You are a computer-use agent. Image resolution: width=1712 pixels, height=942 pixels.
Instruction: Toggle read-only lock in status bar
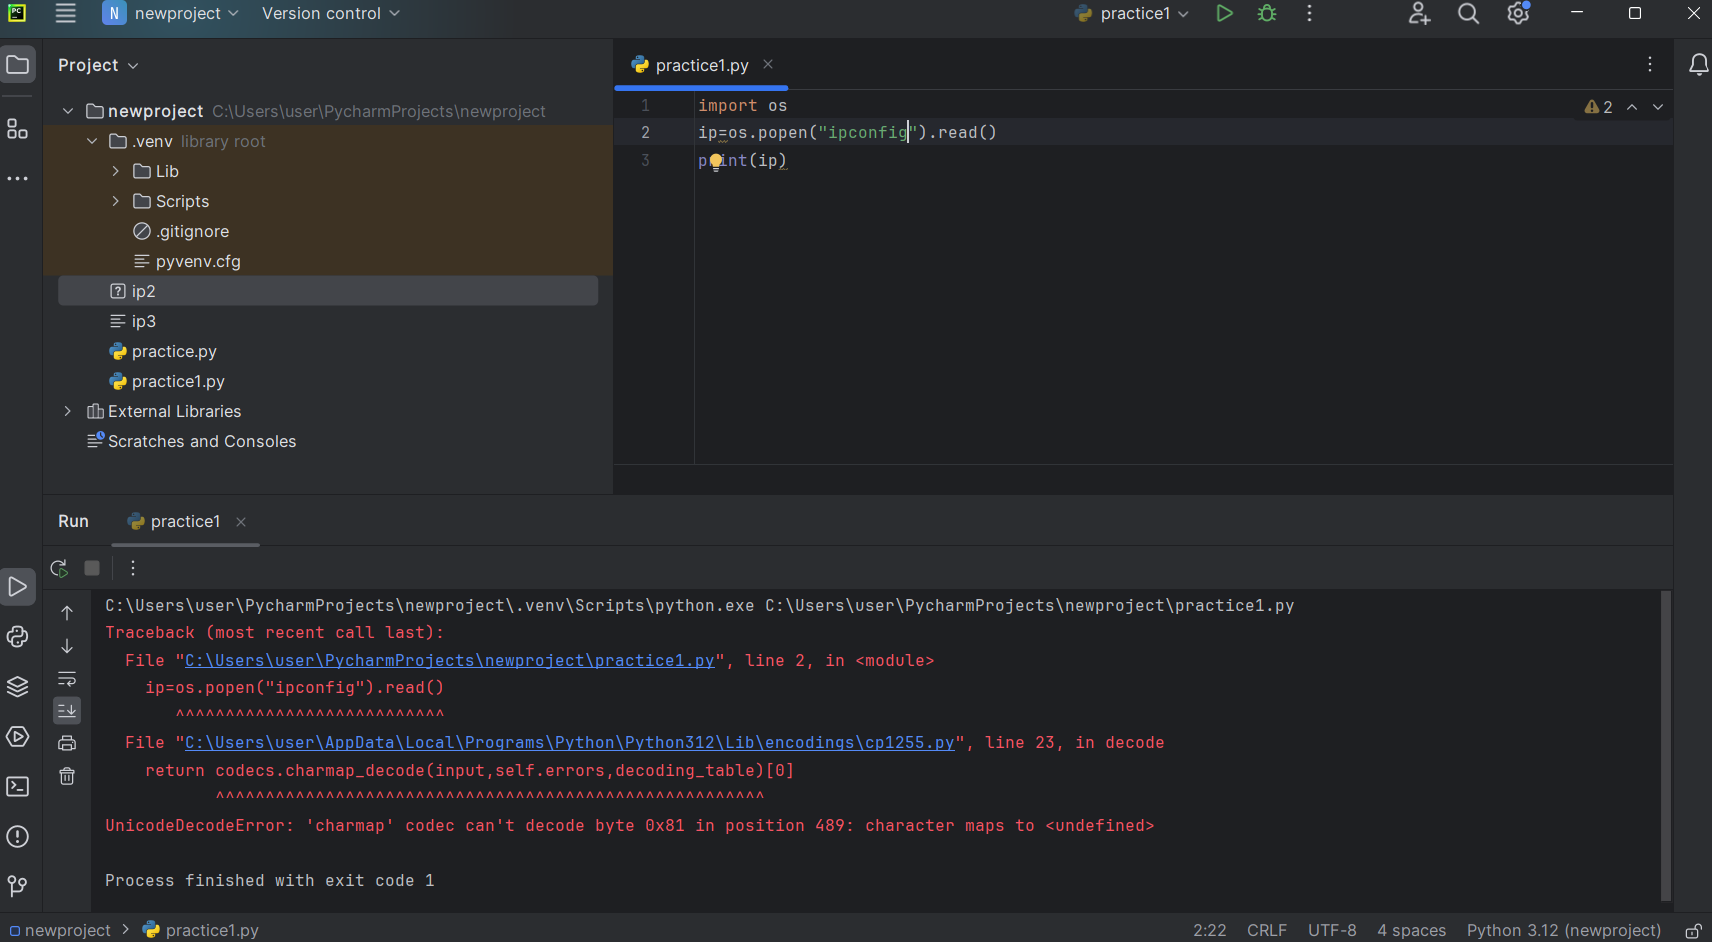click(x=1693, y=931)
